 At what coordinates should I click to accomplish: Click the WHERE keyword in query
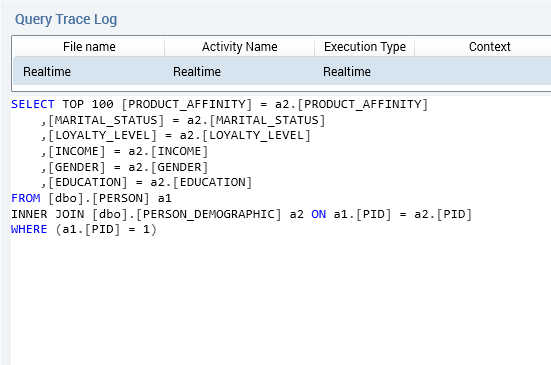tap(29, 229)
